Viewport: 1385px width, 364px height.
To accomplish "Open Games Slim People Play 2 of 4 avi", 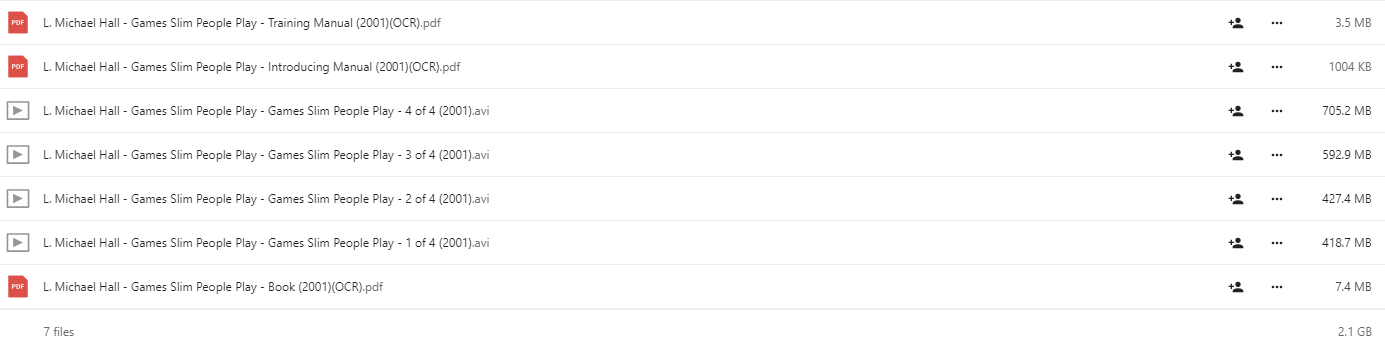I will 266,199.
